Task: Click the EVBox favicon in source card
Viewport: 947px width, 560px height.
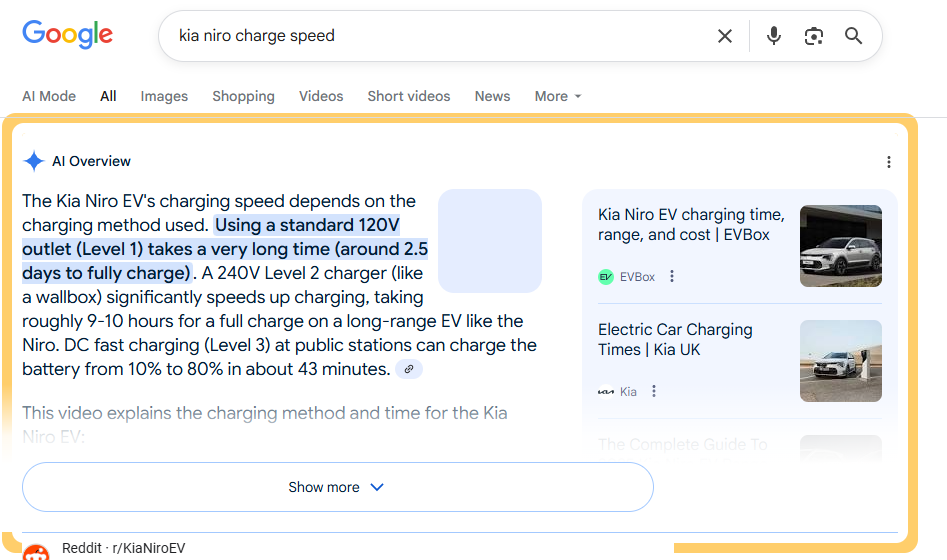Action: pyautogui.click(x=606, y=277)
